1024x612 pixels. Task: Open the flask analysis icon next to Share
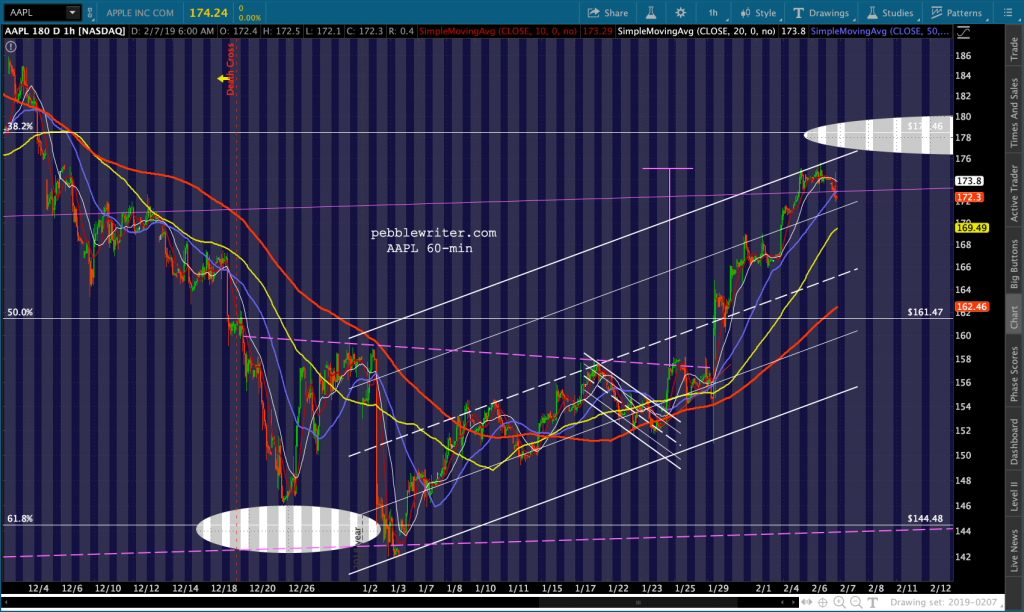point(650,12)
